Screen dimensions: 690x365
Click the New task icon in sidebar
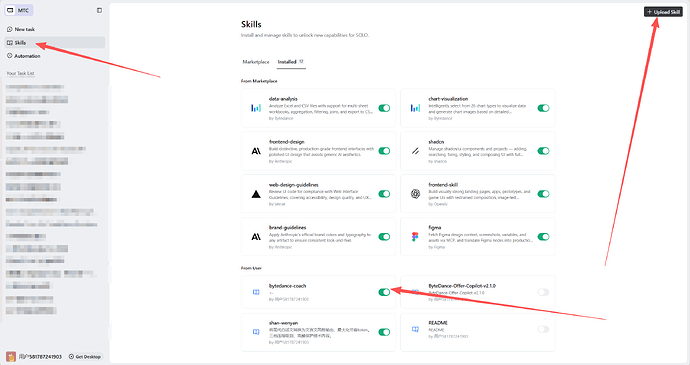tap(9, 29)
